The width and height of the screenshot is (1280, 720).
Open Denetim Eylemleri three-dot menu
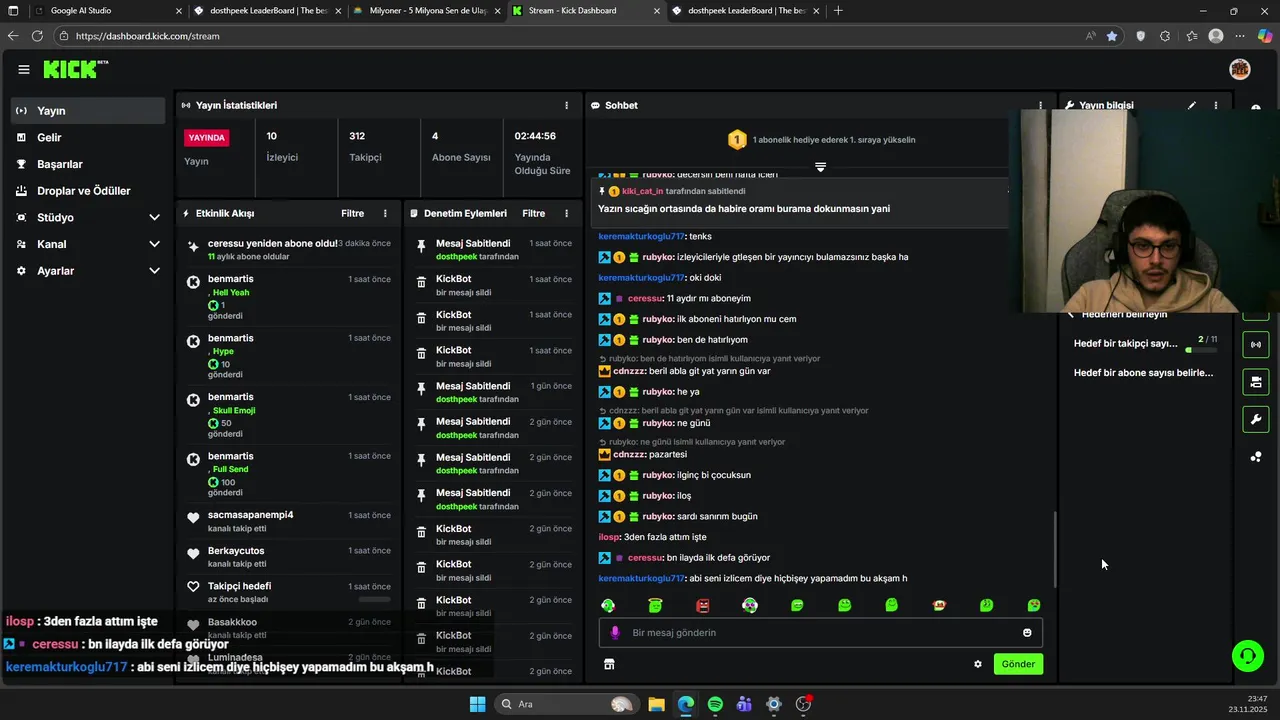[x=566, y=213]
